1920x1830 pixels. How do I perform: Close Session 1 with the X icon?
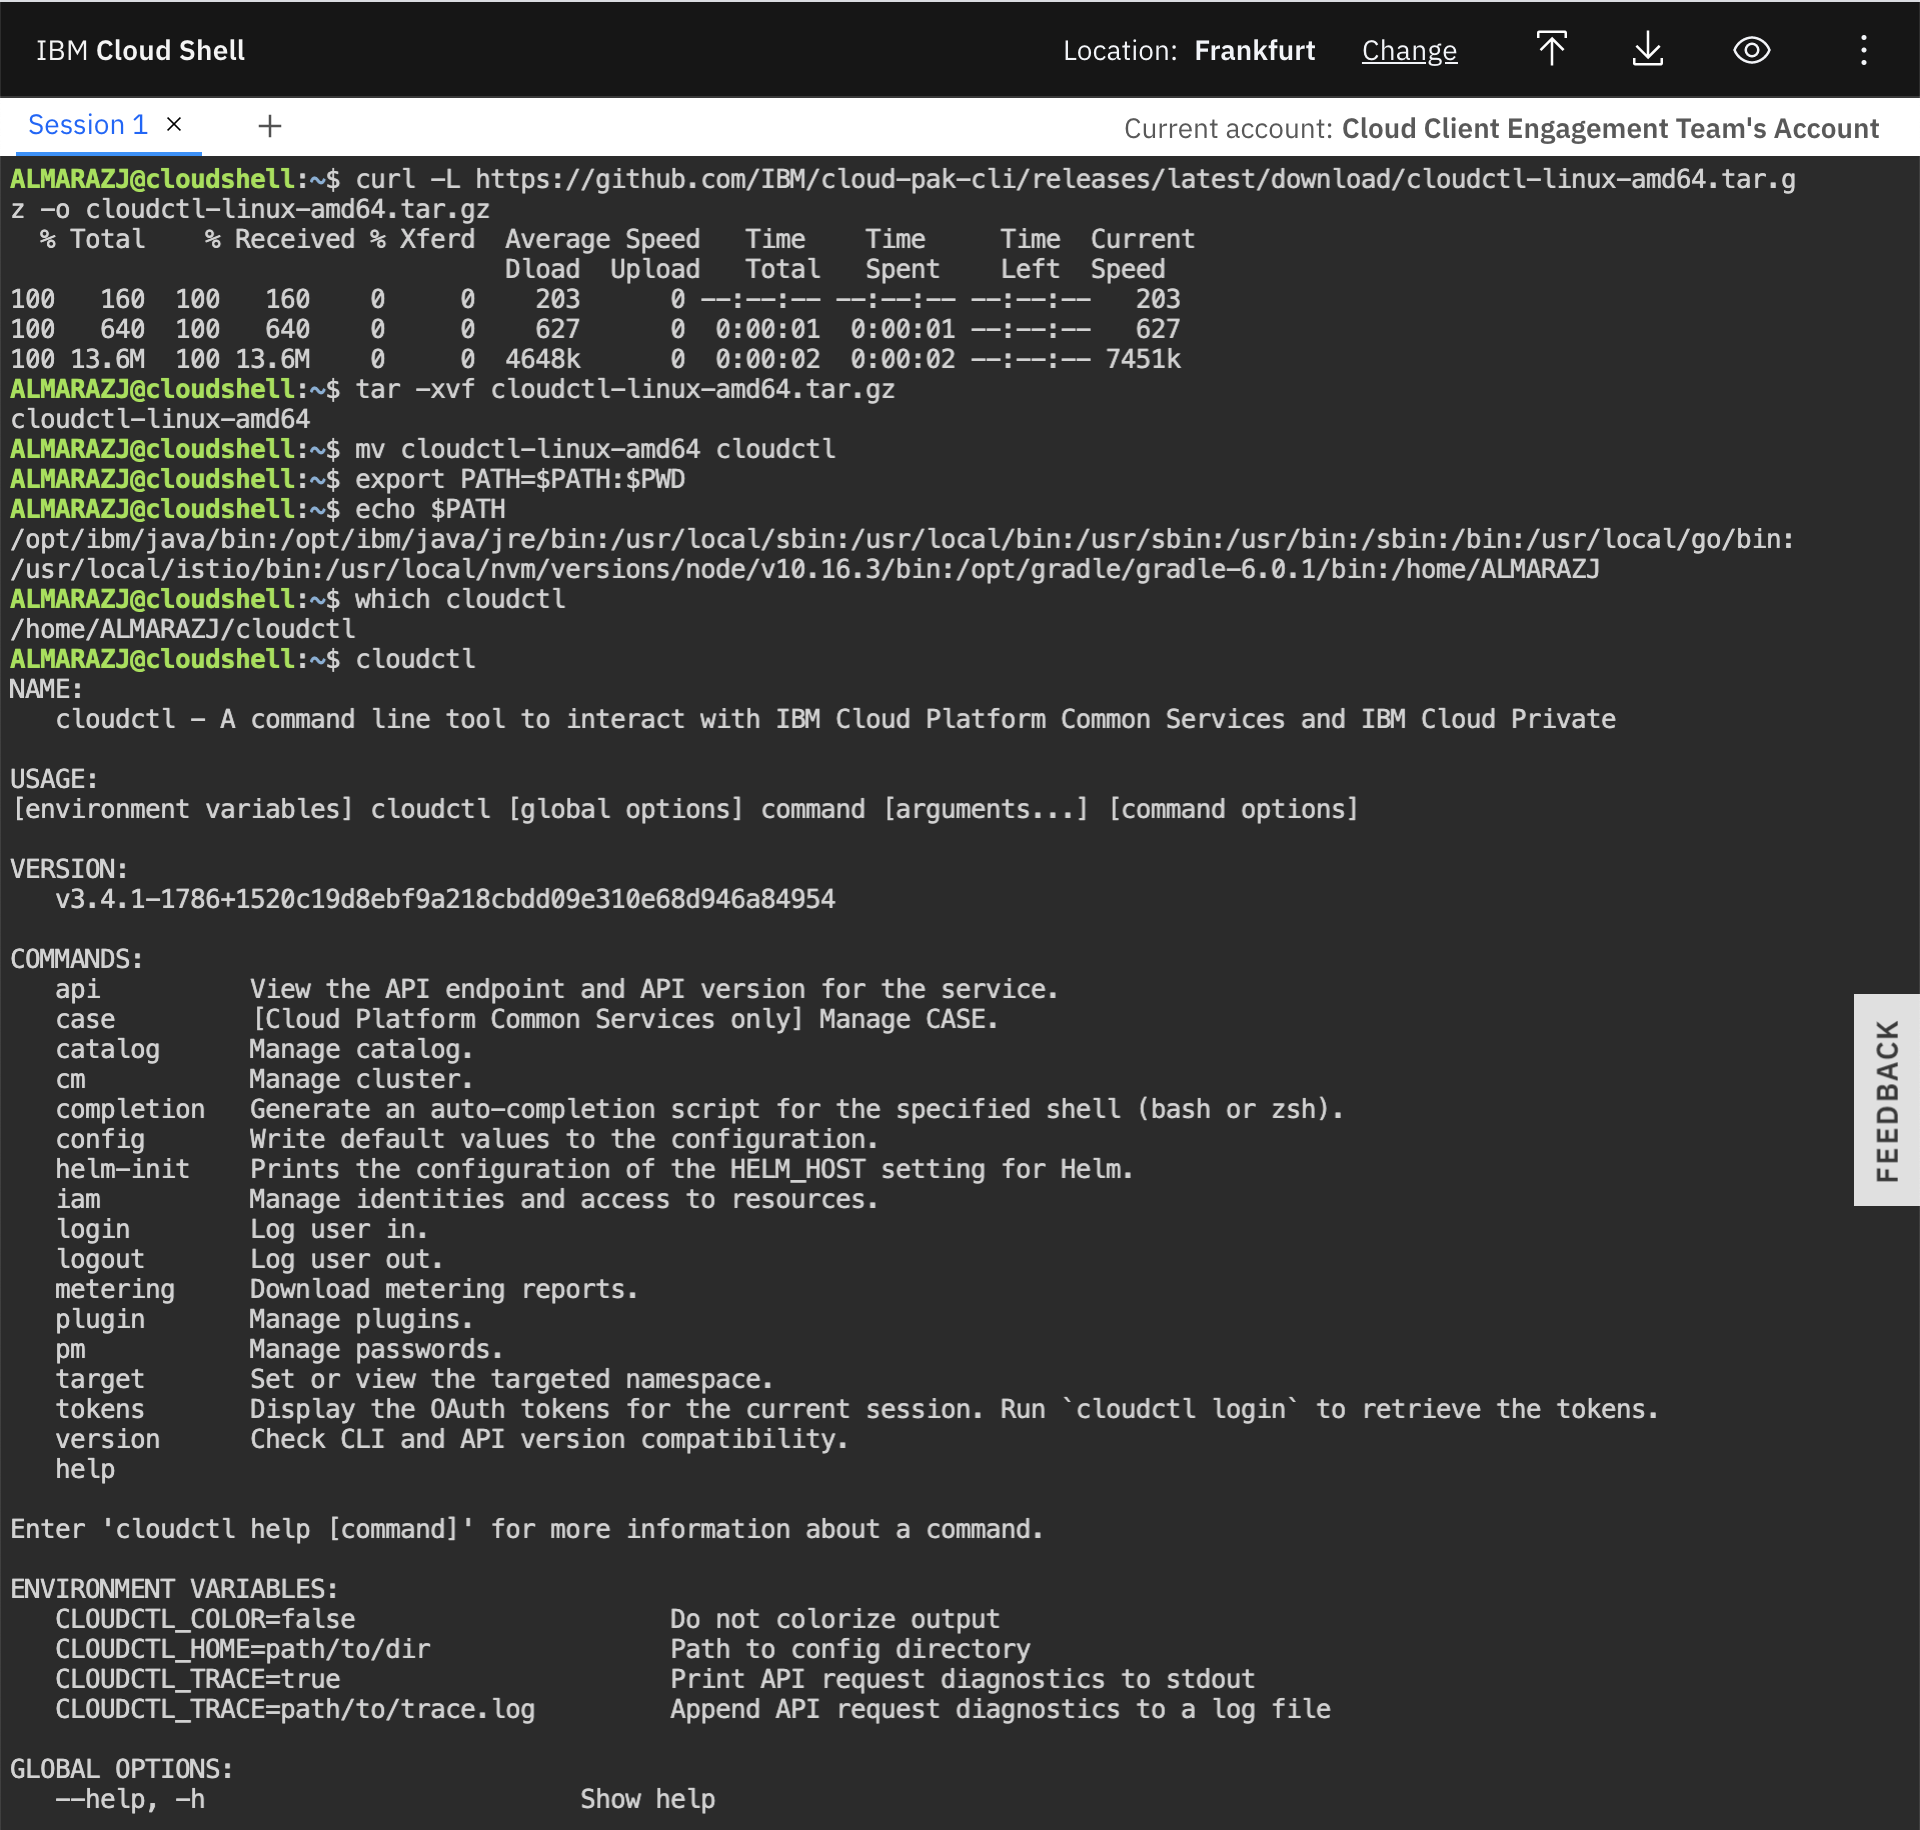coord(174,124)
